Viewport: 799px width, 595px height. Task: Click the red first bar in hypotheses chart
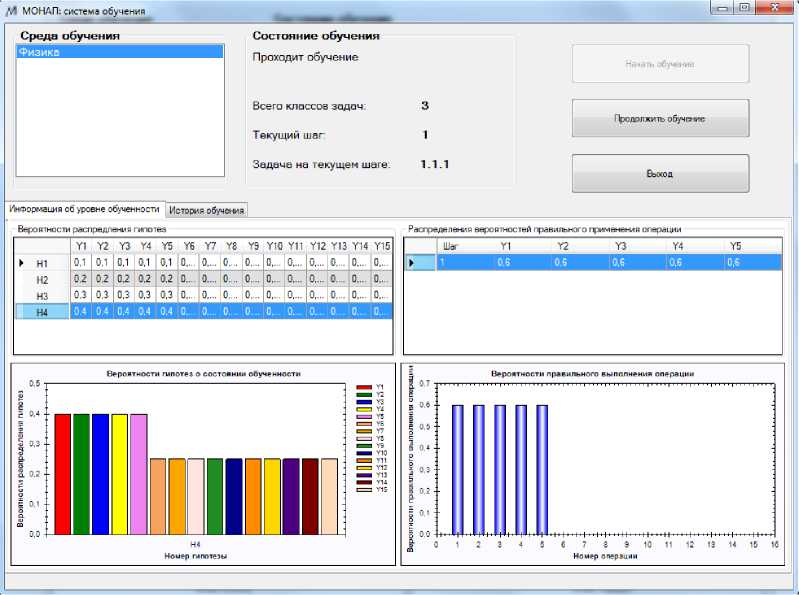coord(63,473)
